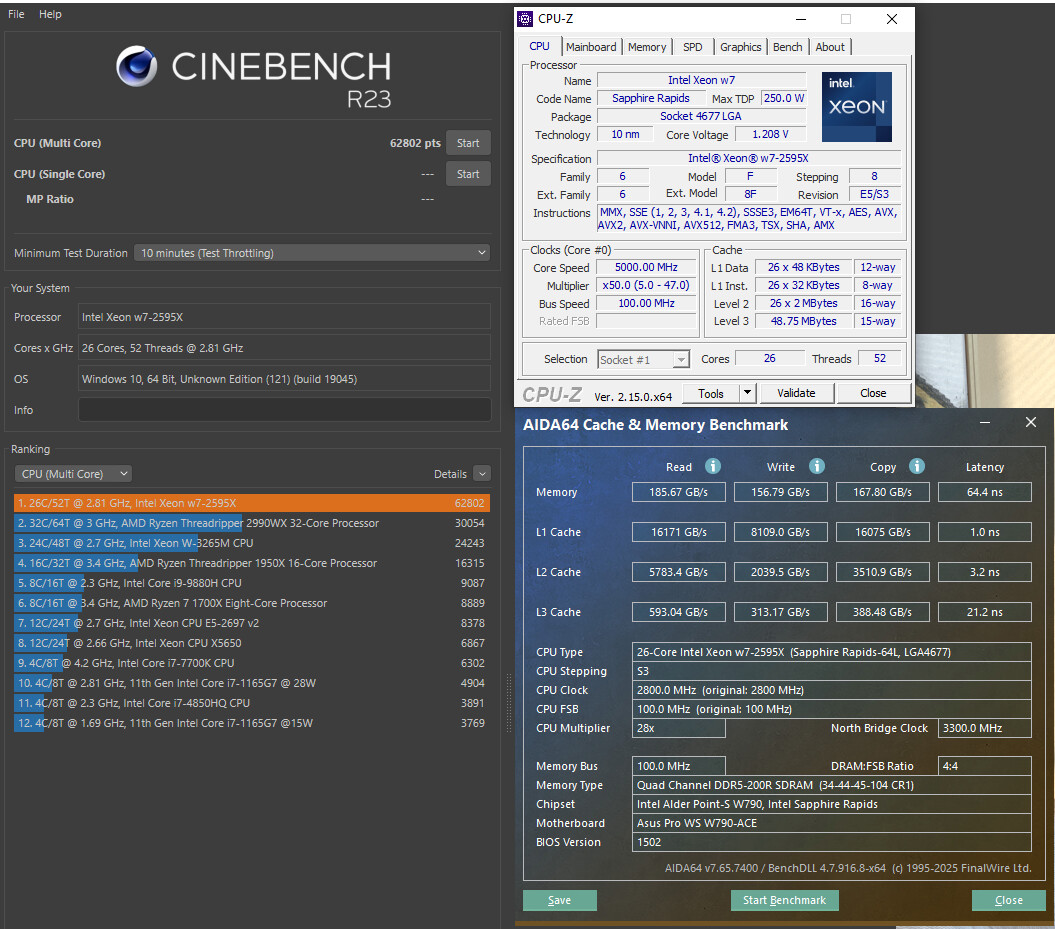Click Save in AIDA64 benchmark window
The image size is (1055, 929).
point(559,900)
